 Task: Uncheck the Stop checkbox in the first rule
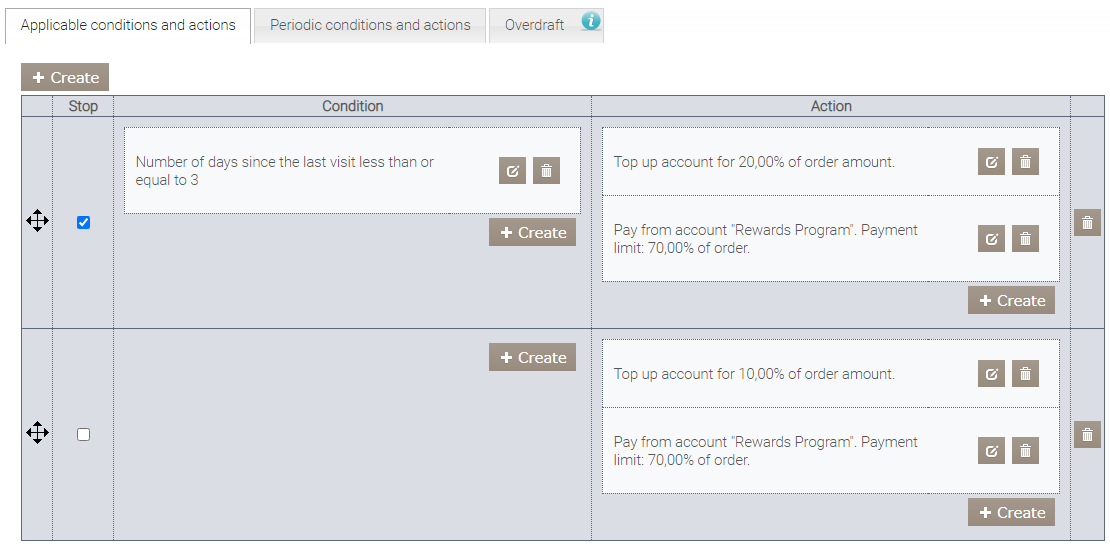(83, 223)
